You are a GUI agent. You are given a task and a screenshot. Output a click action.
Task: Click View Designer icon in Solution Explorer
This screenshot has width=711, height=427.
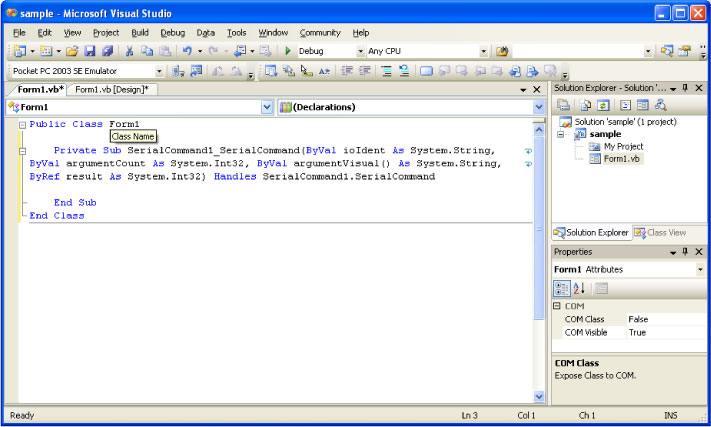tap(643, 105)
